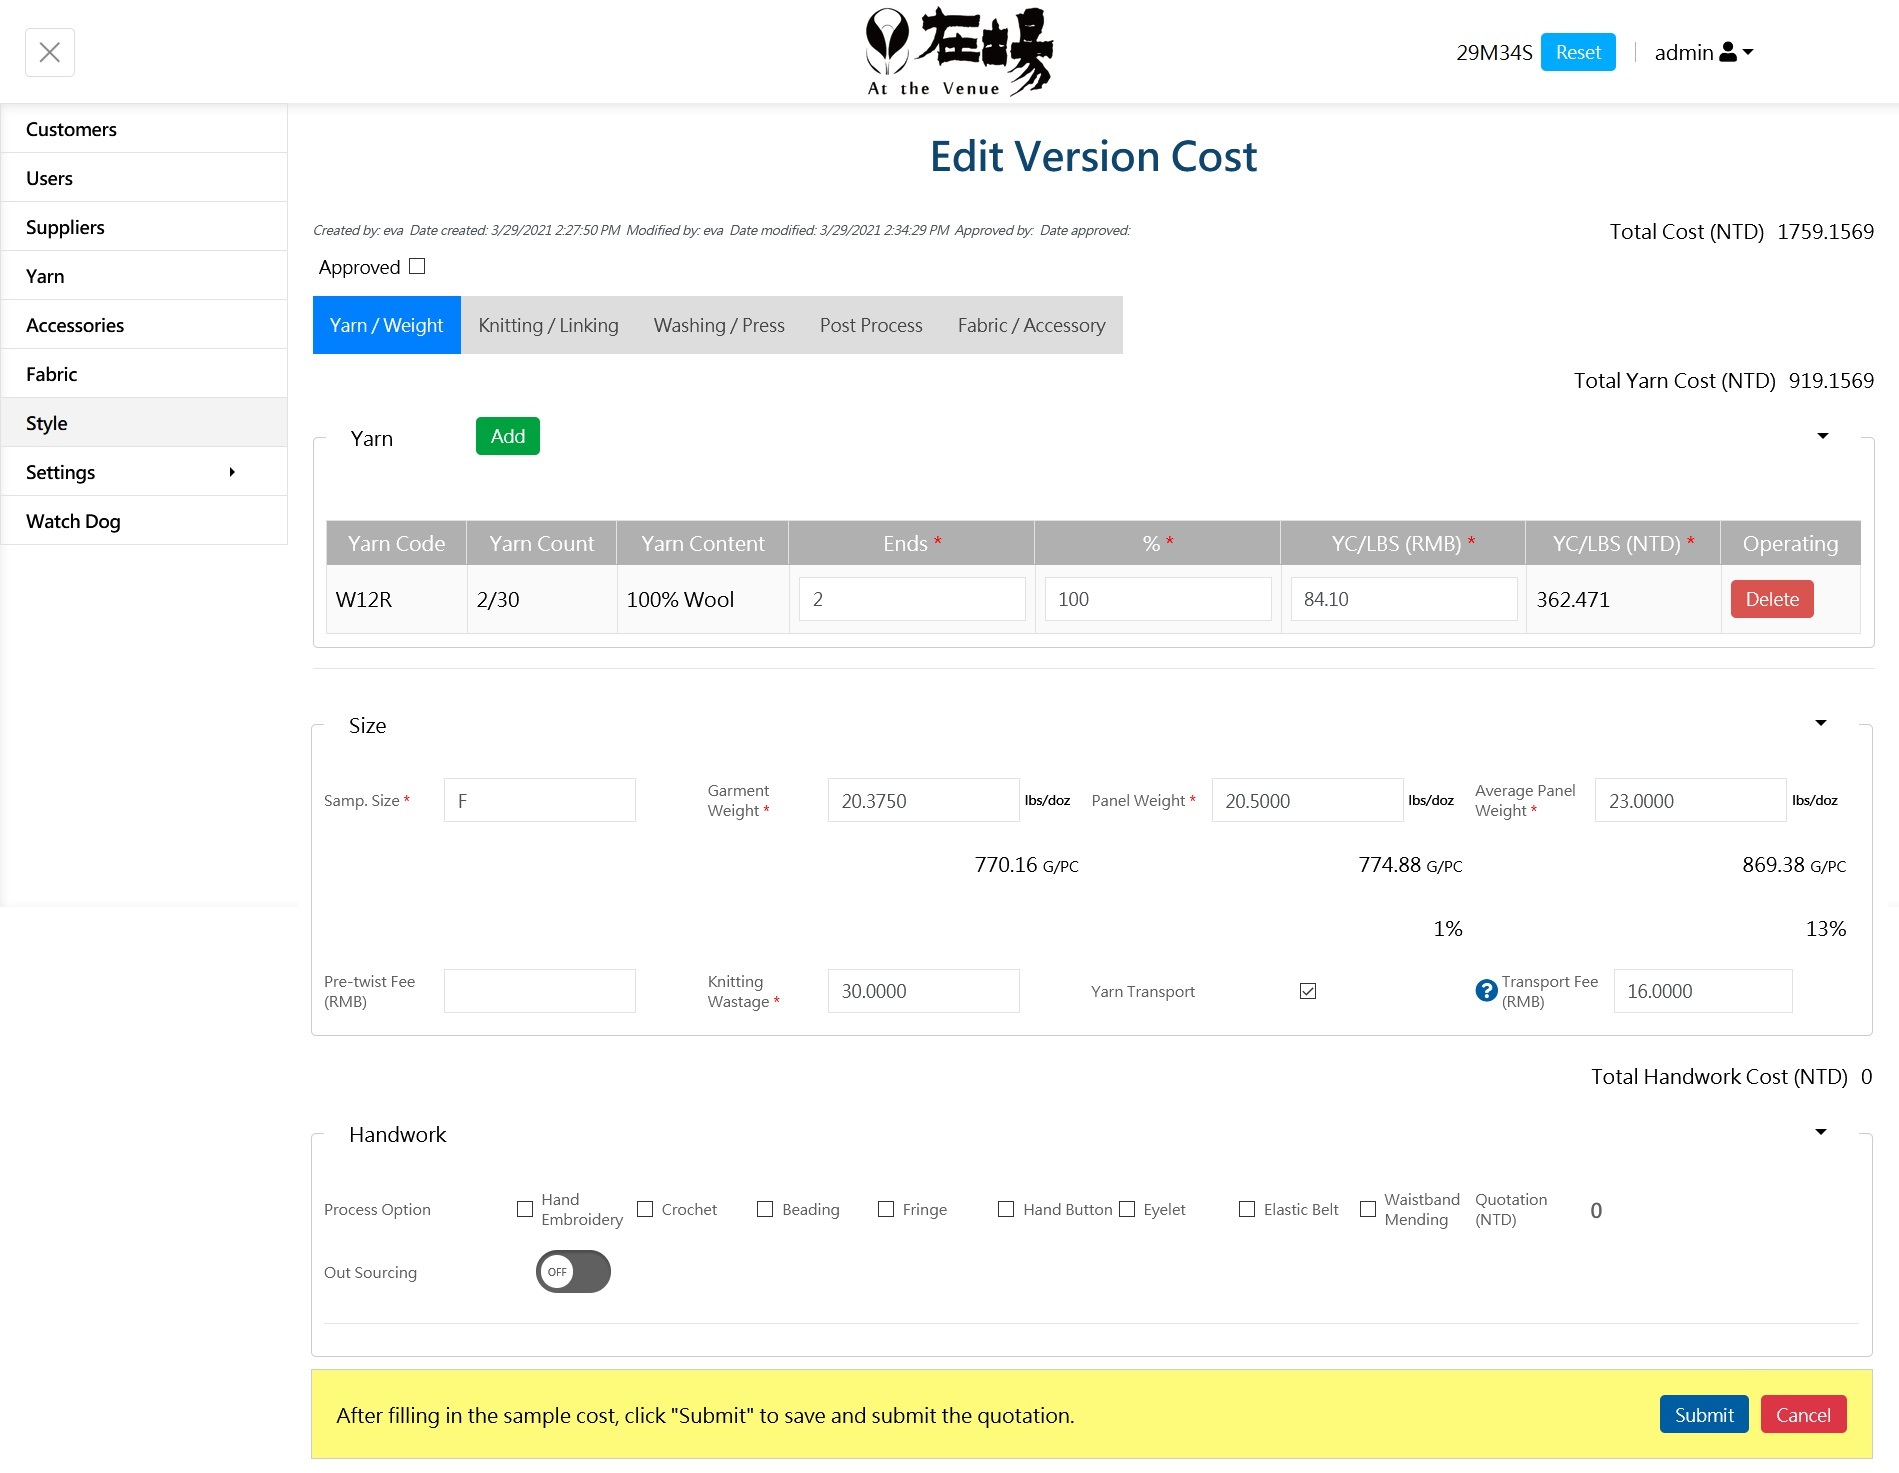Viewport: 1899px width, 1473px height.
Task: Enable the Hand Embroidery checkbox
Action: point(525,1209)
